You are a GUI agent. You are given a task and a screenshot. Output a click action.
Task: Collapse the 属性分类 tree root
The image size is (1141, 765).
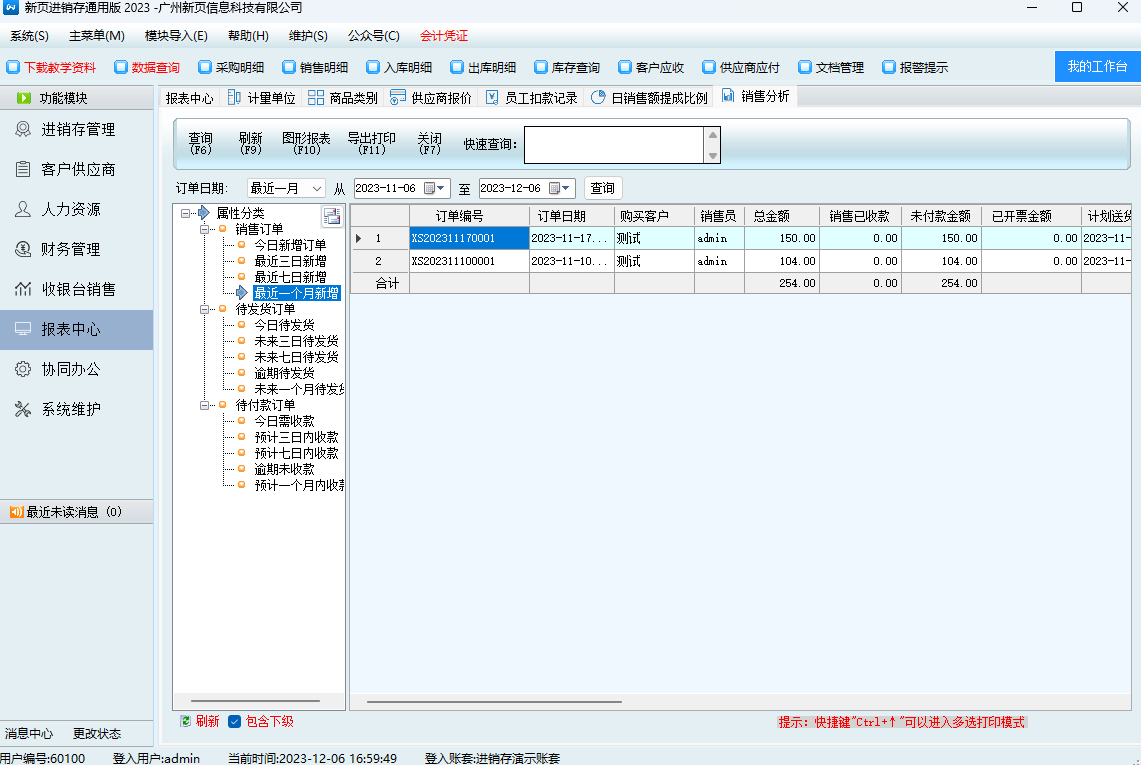[x=186, y=213]
